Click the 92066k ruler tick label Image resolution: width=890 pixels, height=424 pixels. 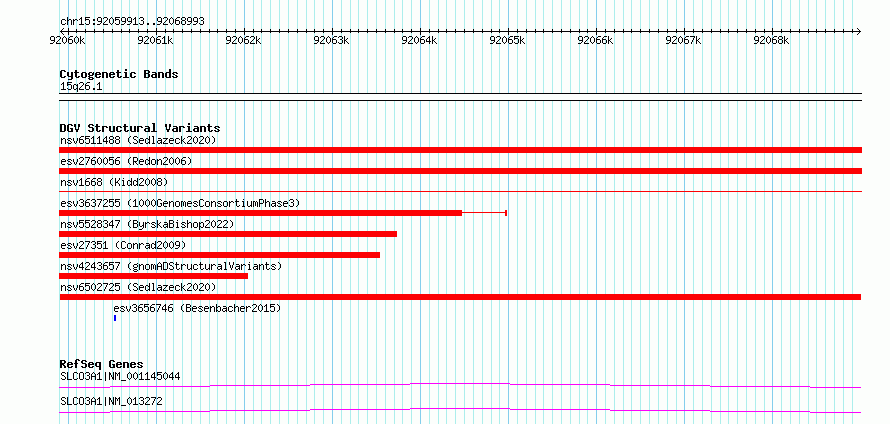pos(595,41)
